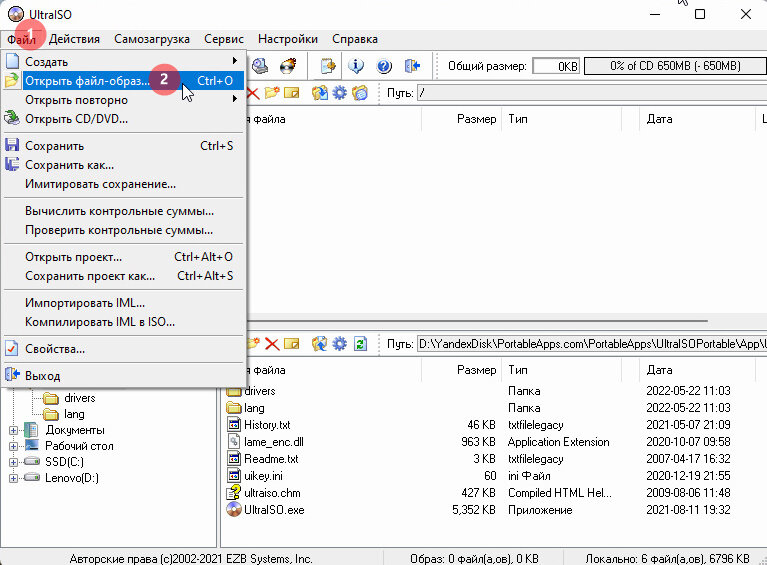Expand the Рабочий стол tree node
This screenshot has width=767, height=565.
13,446
